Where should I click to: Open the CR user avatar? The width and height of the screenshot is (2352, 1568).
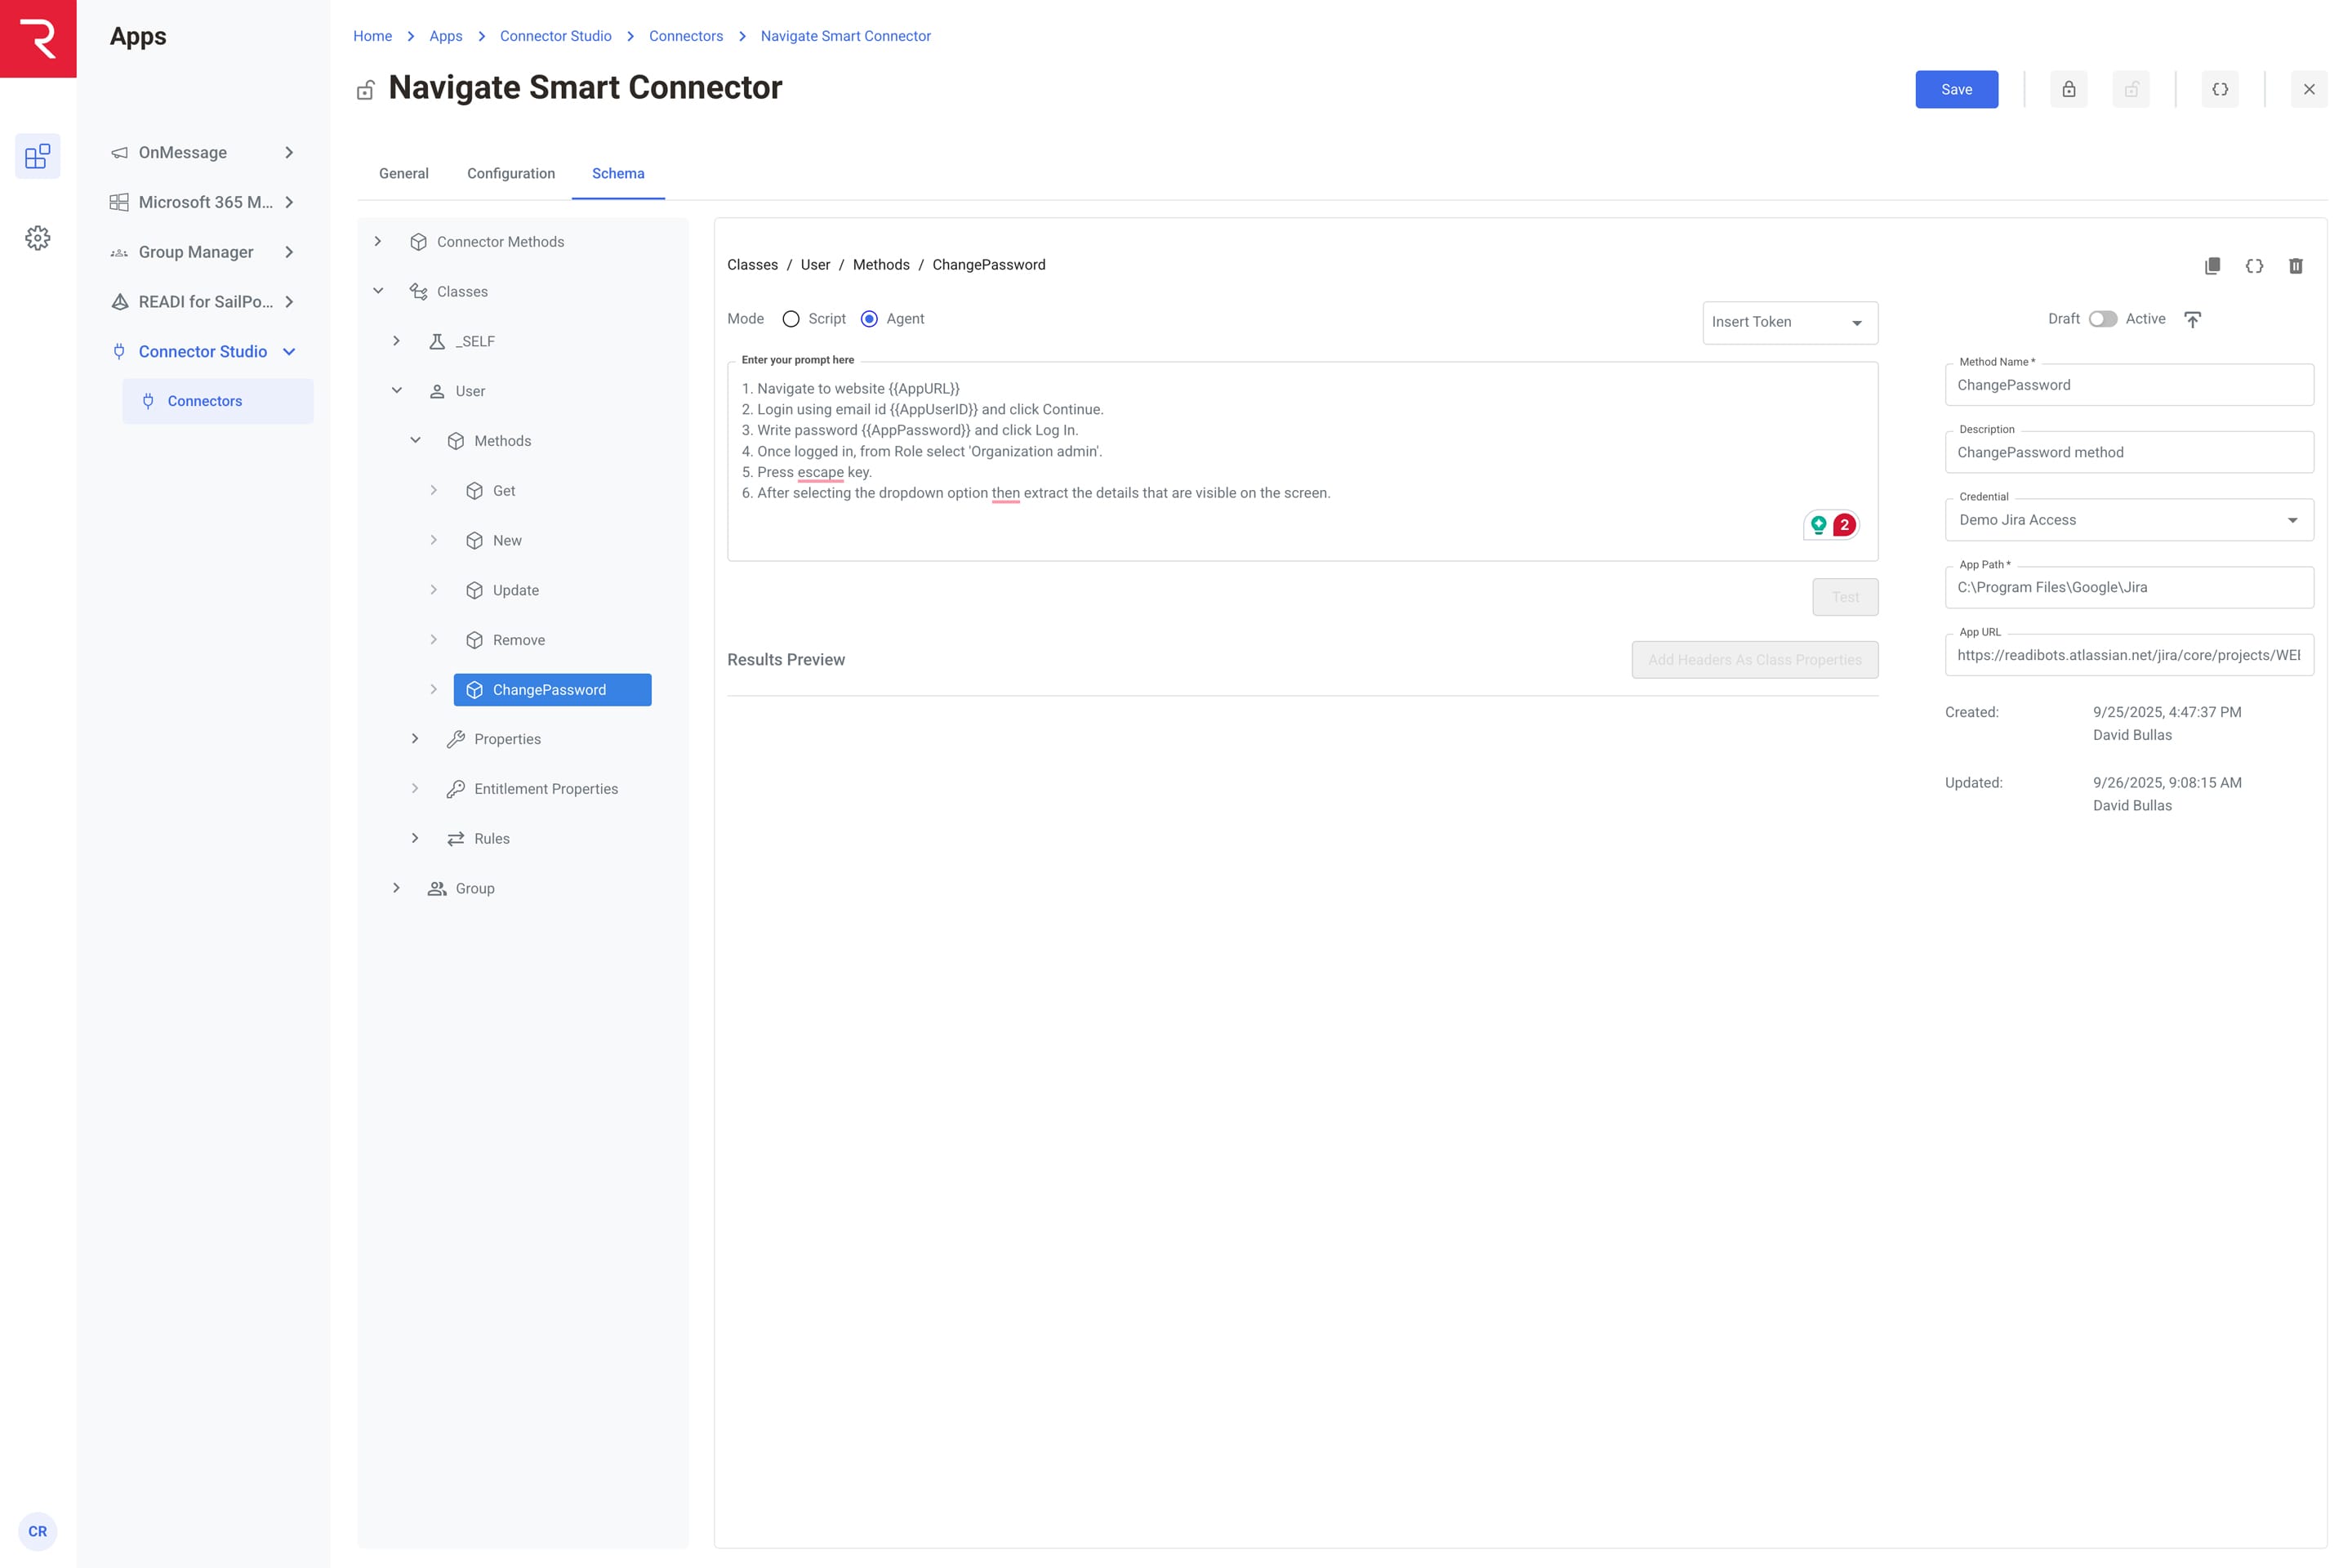38,1531
